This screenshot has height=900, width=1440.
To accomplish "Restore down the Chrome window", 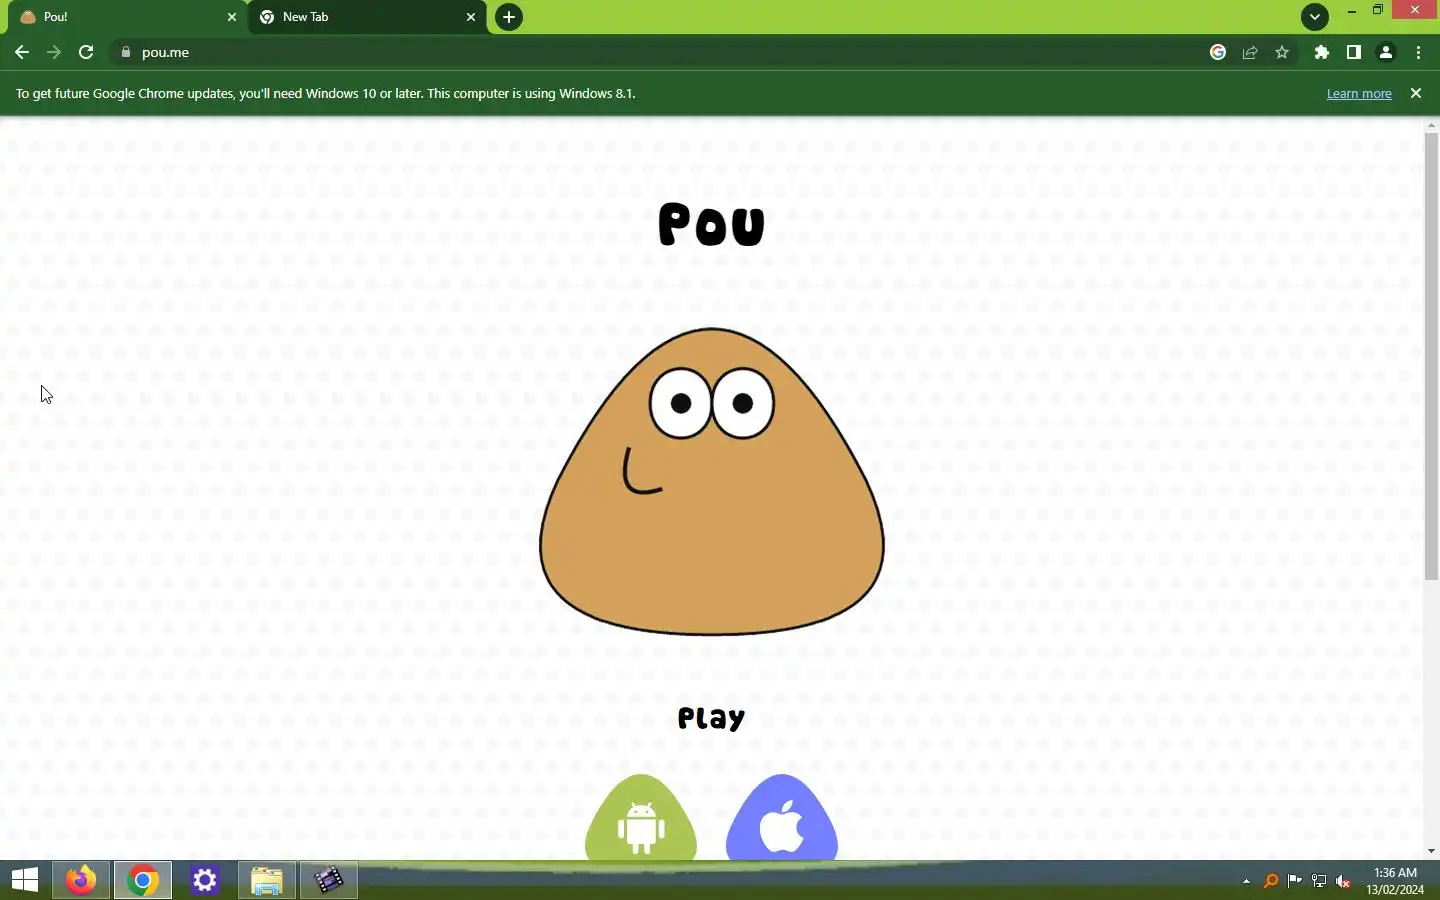I will tap(1378, 10).
